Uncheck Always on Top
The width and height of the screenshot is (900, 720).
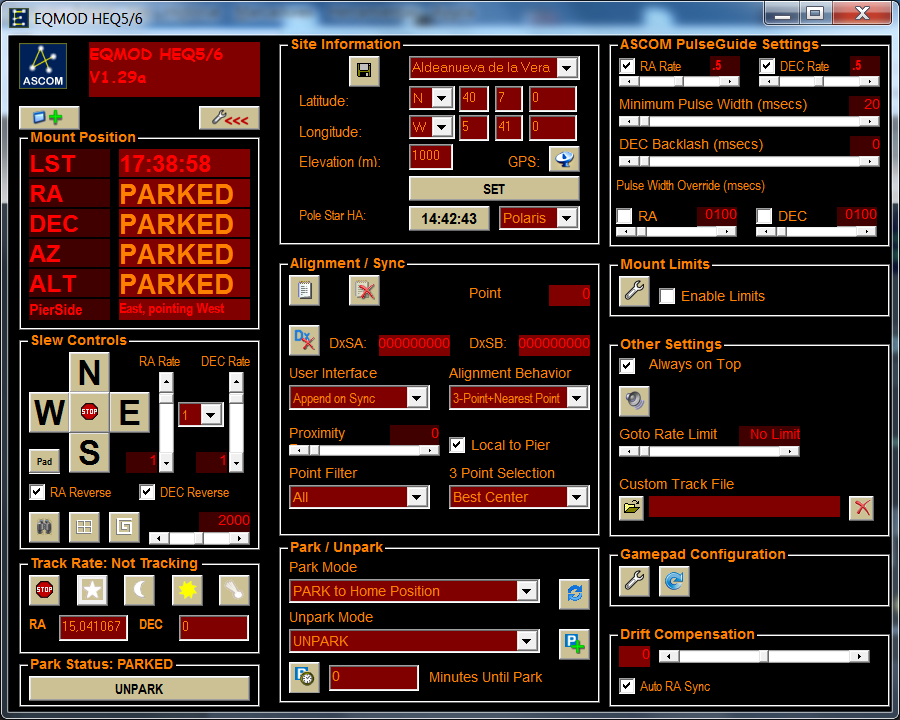(627, 365)
